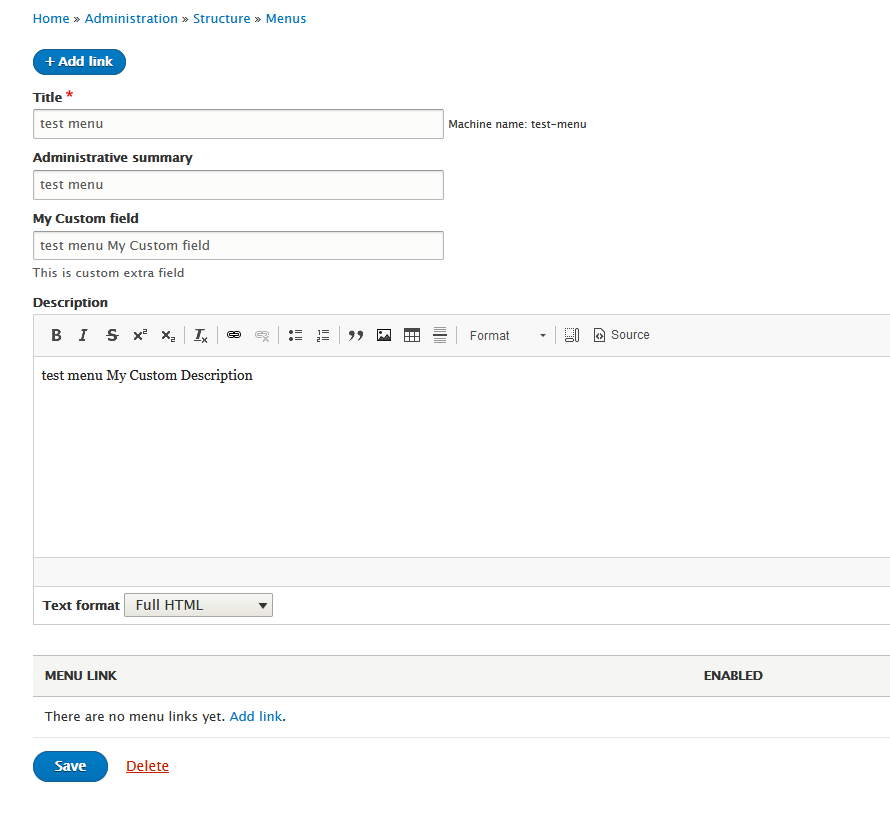This screenshot has height=827, width=890.
Task: Insert a table in the editor
Action: click(412, 336)
